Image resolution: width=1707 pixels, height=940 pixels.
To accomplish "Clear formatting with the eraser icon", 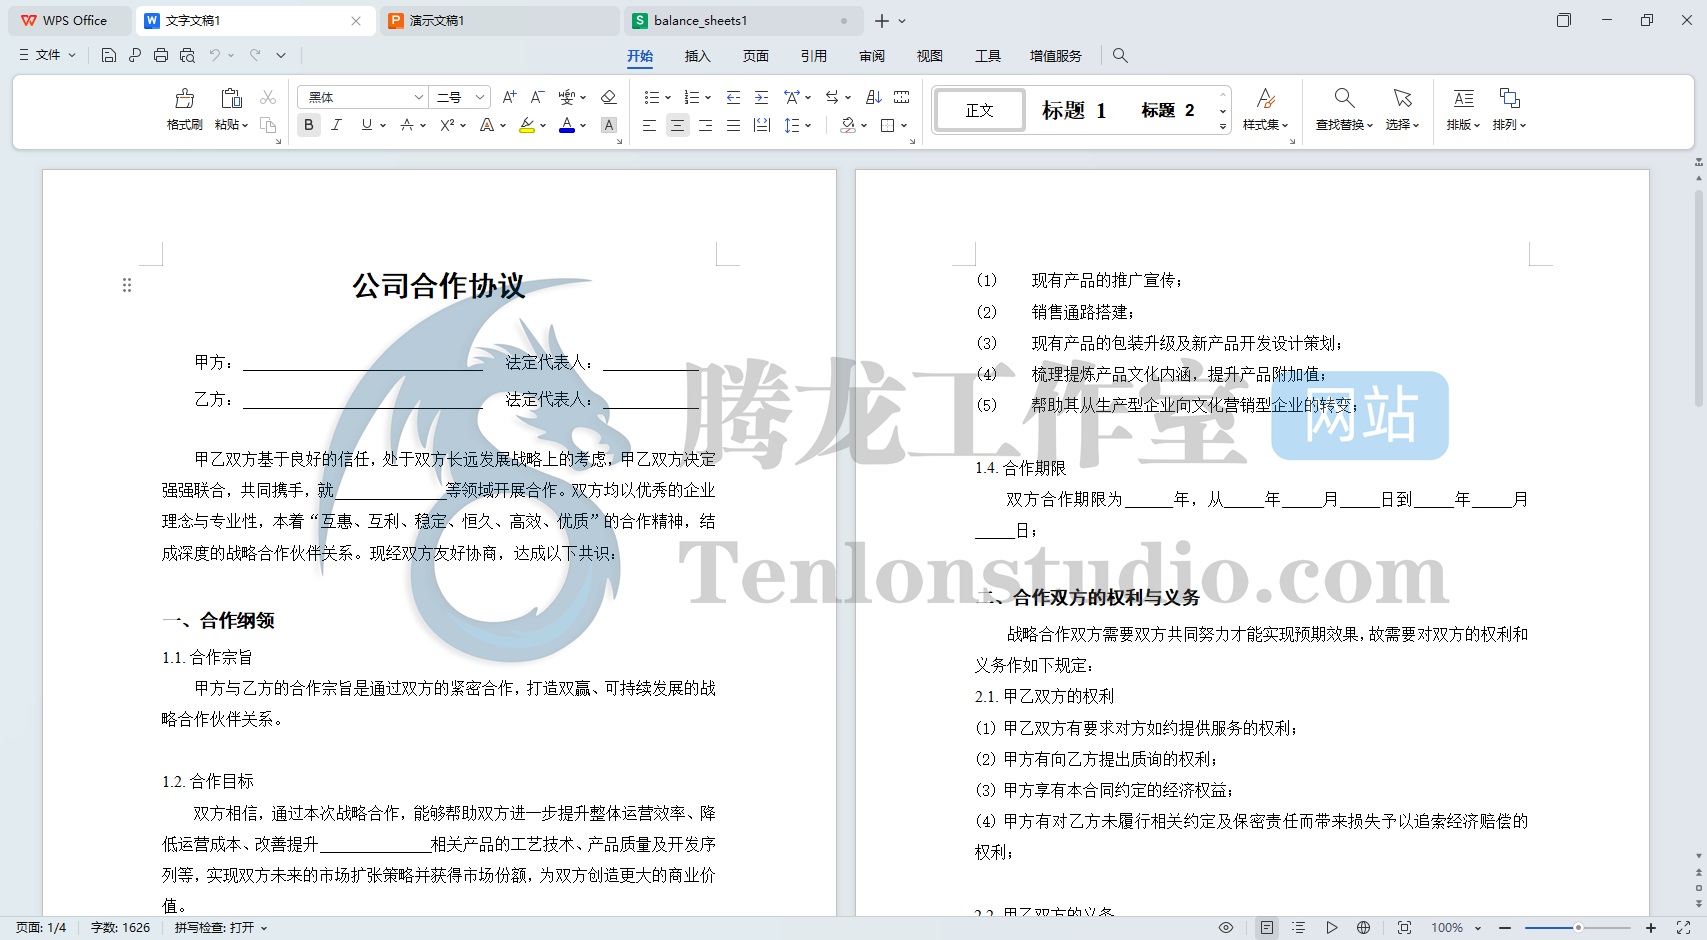I will pyautogui.click(x=608, y=97).
